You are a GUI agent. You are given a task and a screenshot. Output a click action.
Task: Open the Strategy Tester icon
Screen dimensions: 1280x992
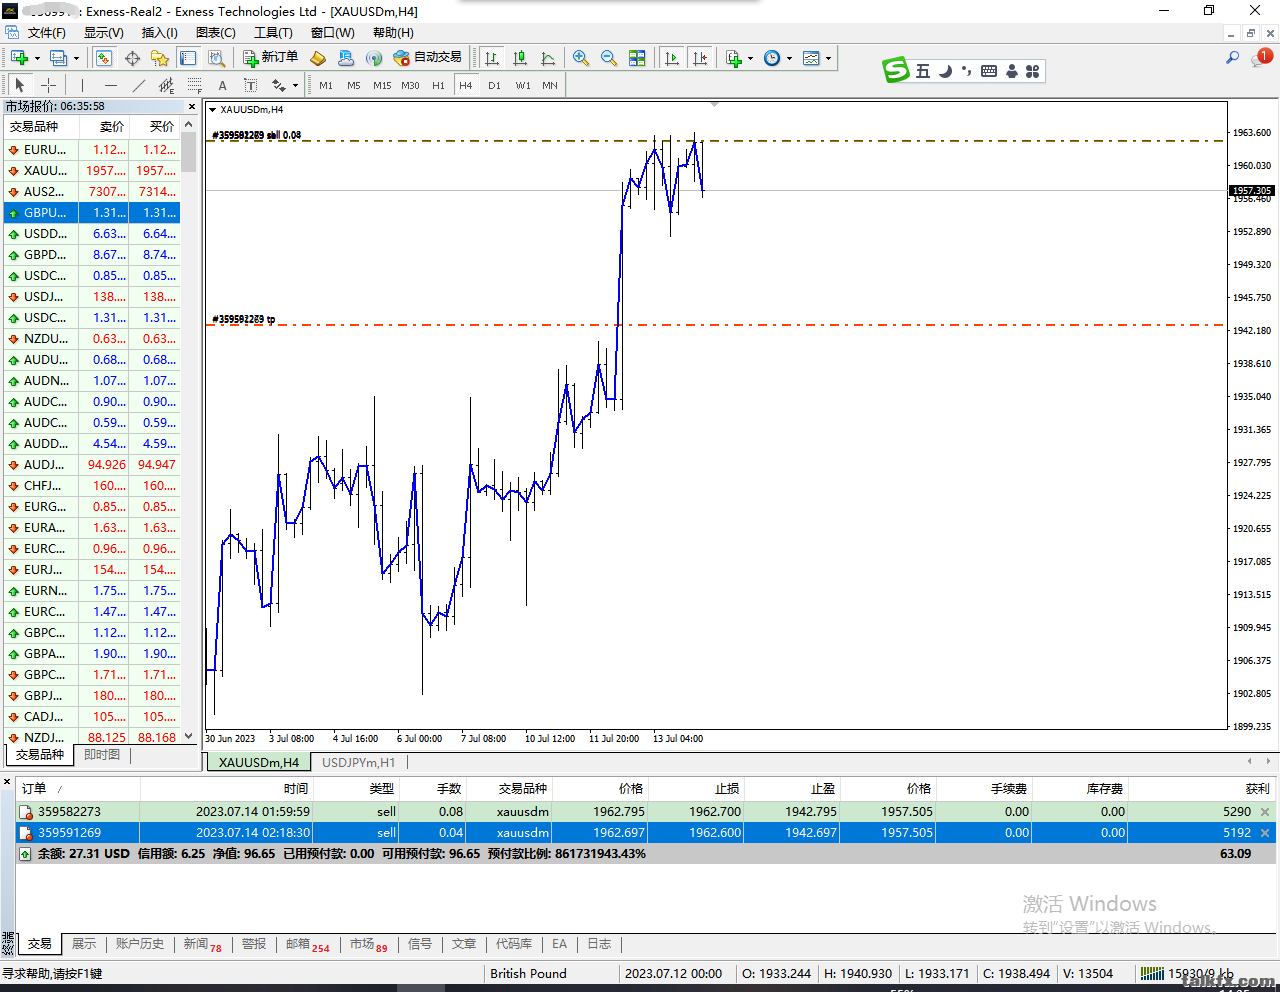(216, 58)
